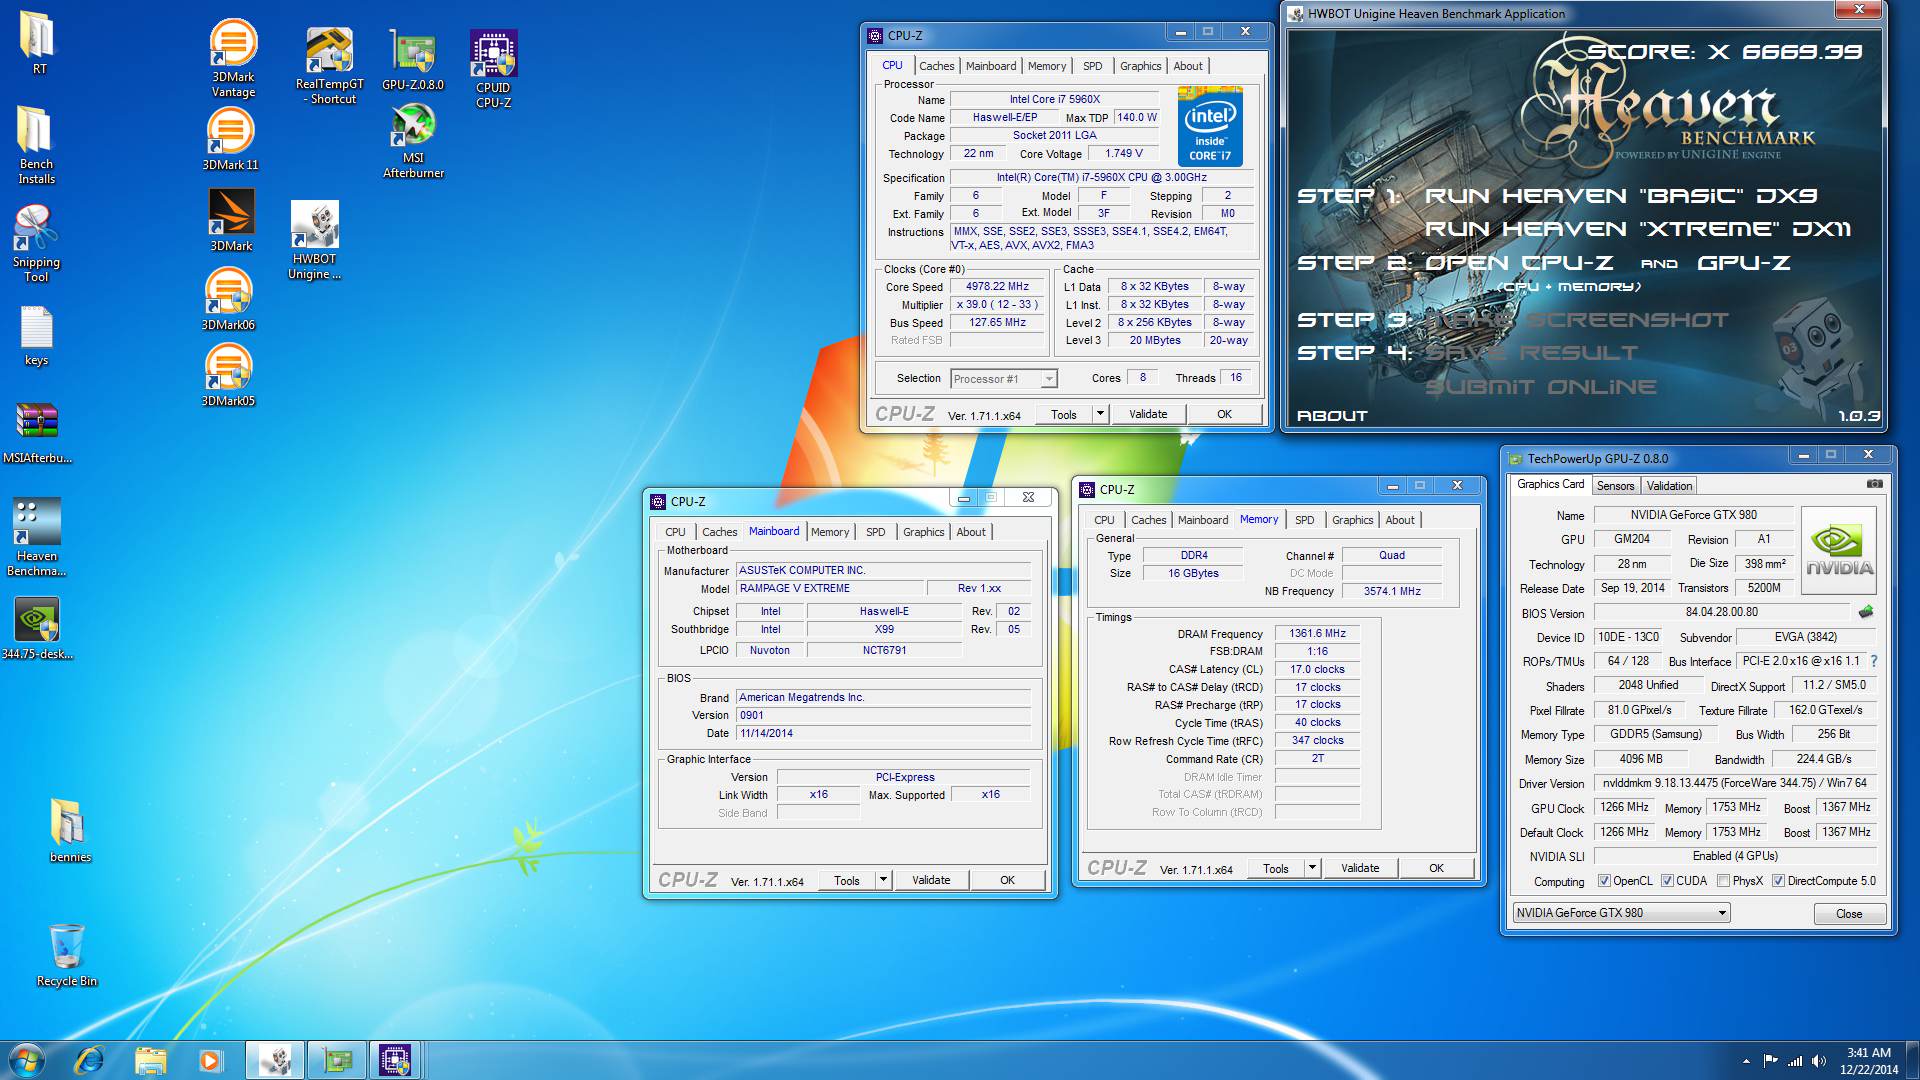This screenshot has width=1920, height=1080.
Task: Click the CPU Name field Intel Core i7 5960X
Action: coord(1054,99)
